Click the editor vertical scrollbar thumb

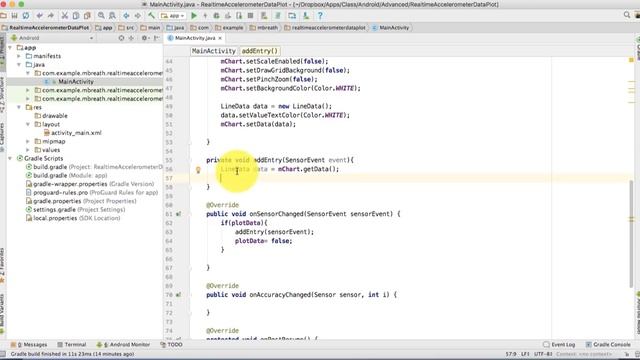(x=631, y=233)
